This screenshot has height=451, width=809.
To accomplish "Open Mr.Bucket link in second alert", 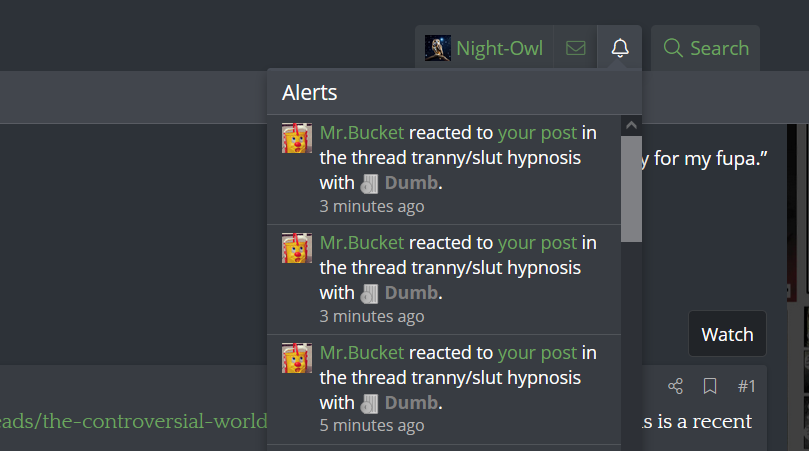I will [362, 243].
